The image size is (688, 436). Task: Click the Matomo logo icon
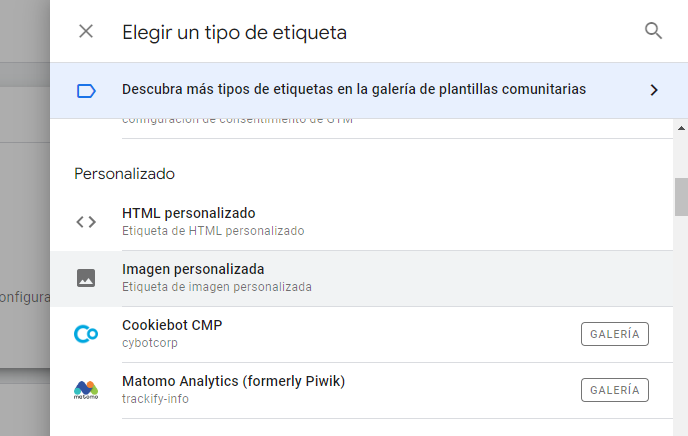[86, 390]
